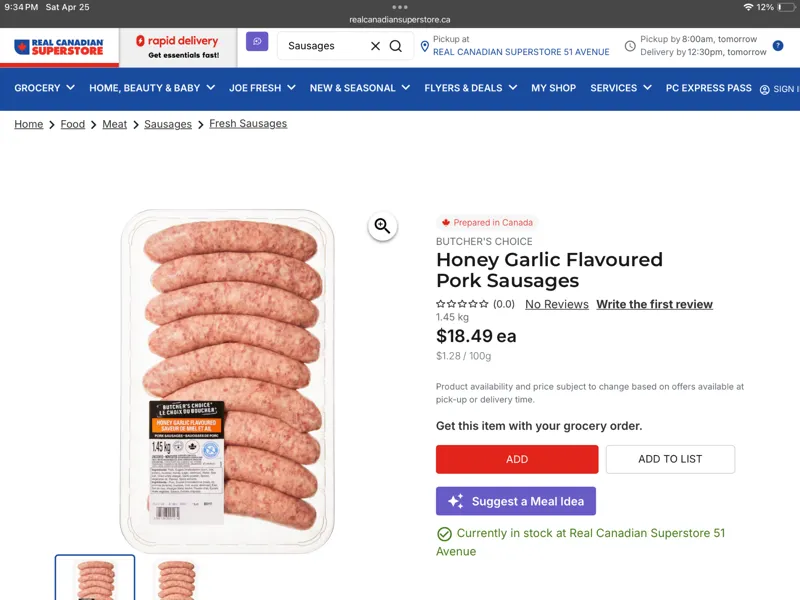
Task: Click the pickup time clock icon
Action: [630, 46]
